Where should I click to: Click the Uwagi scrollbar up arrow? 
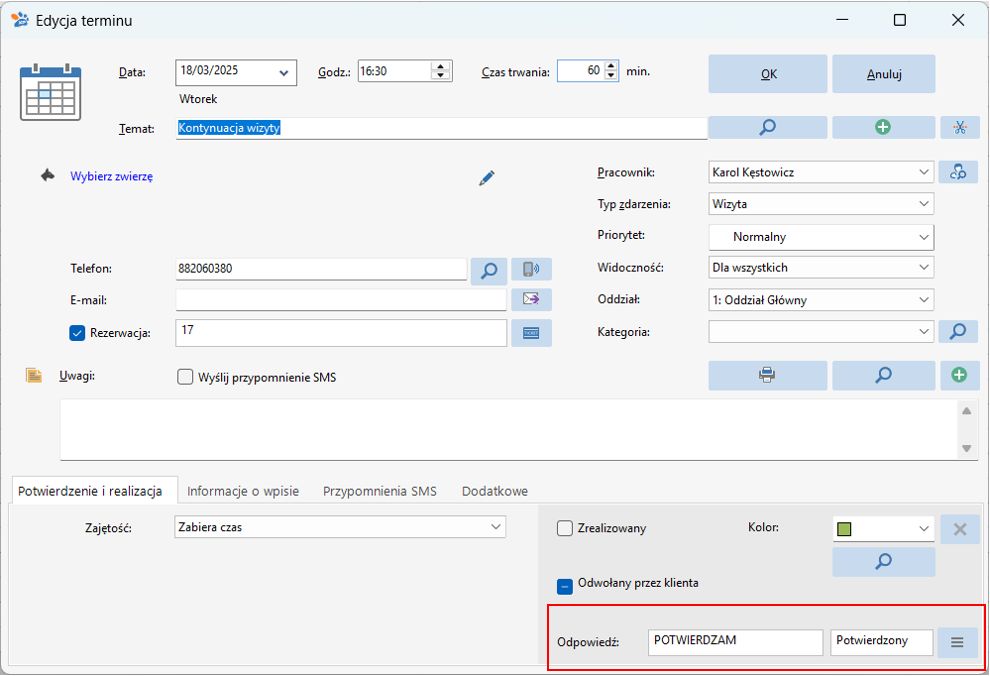point(967,411)
